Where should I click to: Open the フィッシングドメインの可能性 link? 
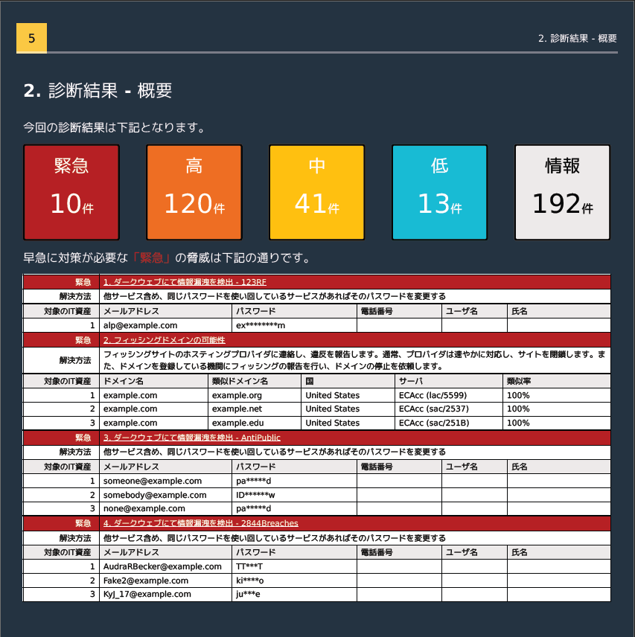coord(164,340)
